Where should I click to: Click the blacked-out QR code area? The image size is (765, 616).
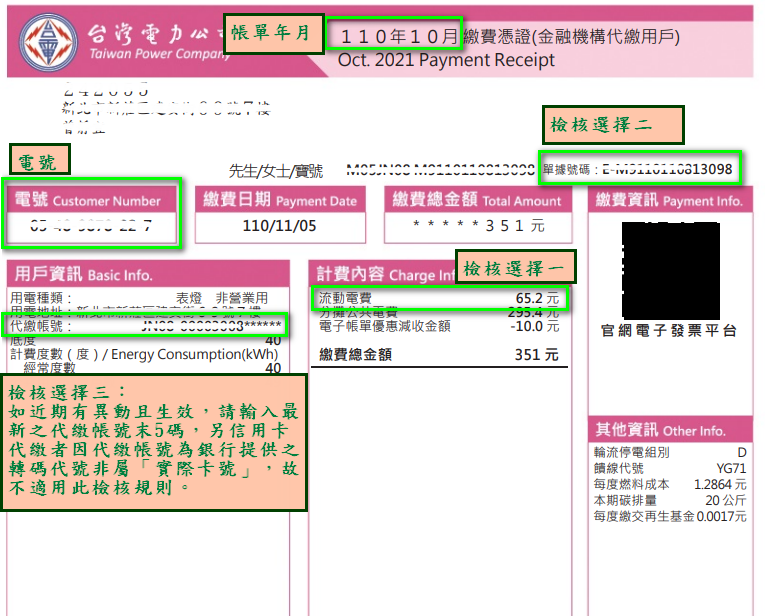pyautogui.click(x=671, y=271)
